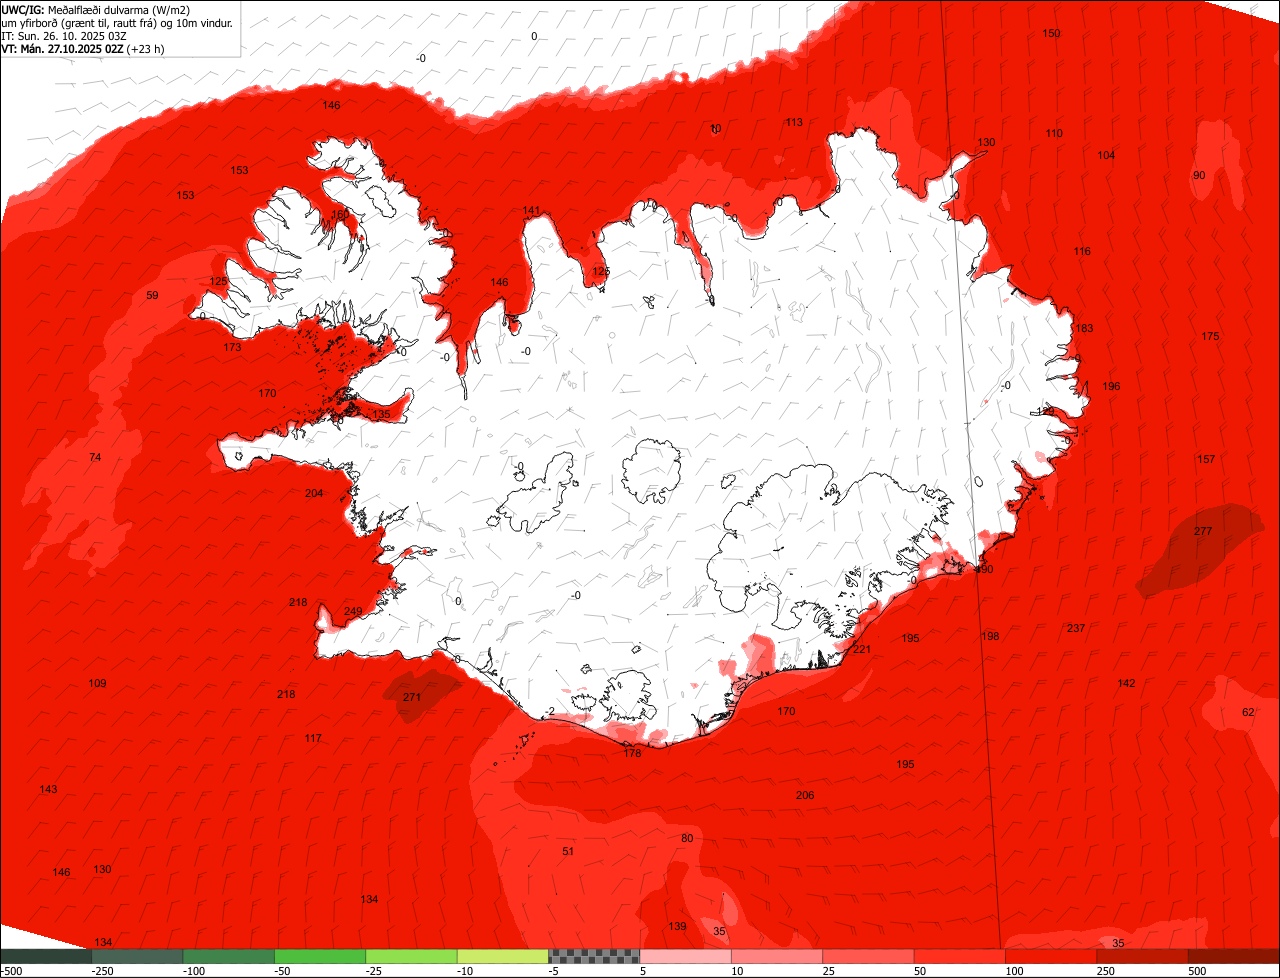Viewport: 1280px width, 978px height.
Task: Select the map value 141
Action: tap(531, 210)
